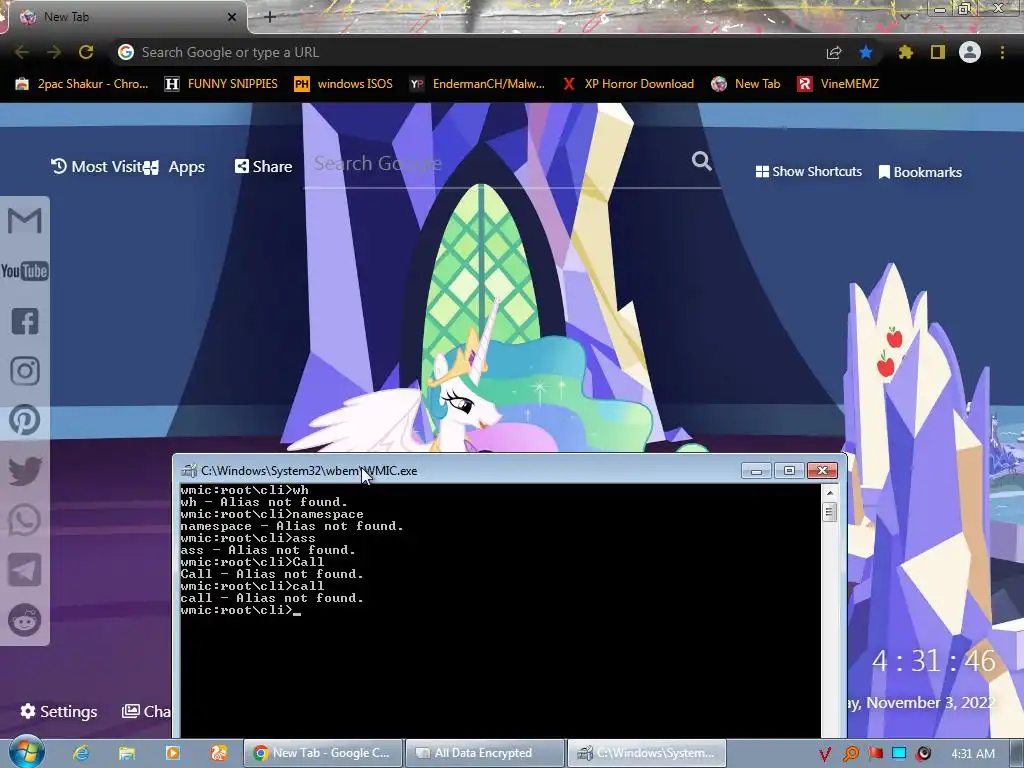Screen dimensions: 1024x768
Task: Open the Chrome profile avatar
Action: click(970, 52)
